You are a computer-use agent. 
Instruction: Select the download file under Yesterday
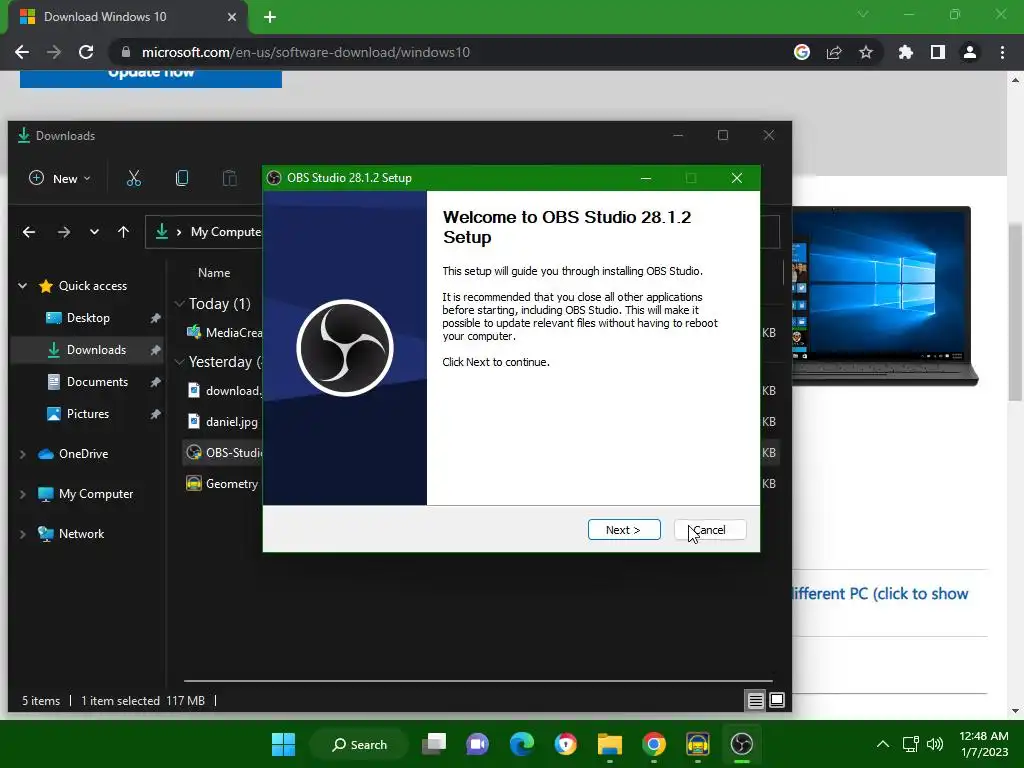[224, 391]
